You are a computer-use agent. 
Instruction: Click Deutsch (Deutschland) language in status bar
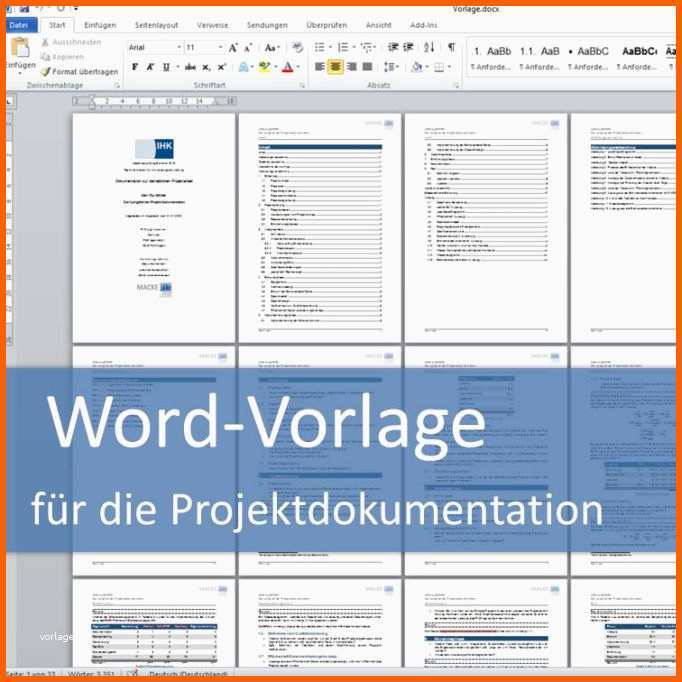188,674
